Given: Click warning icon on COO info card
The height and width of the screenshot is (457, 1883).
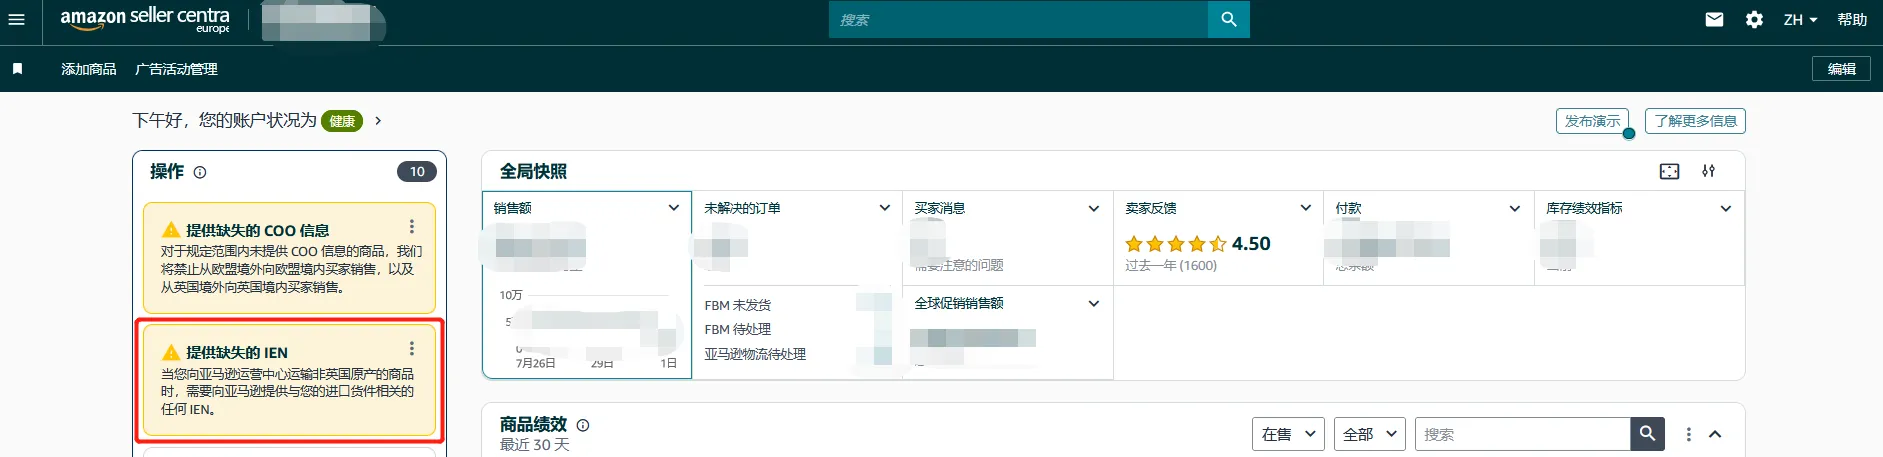Looking at the screenshot, I should tap(171, 230).
